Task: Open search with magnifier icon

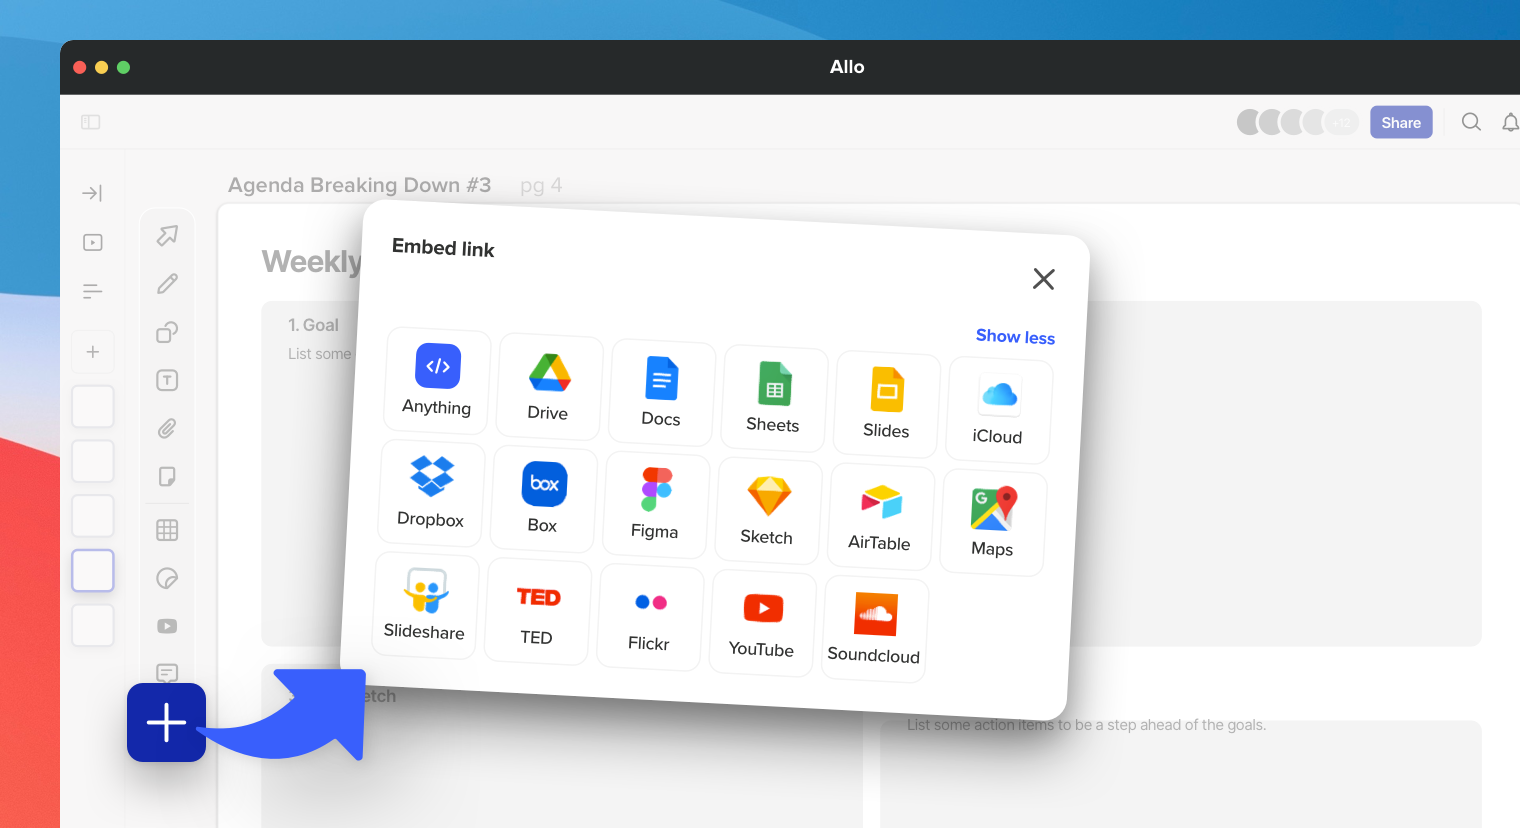Action: (1471, 122)
